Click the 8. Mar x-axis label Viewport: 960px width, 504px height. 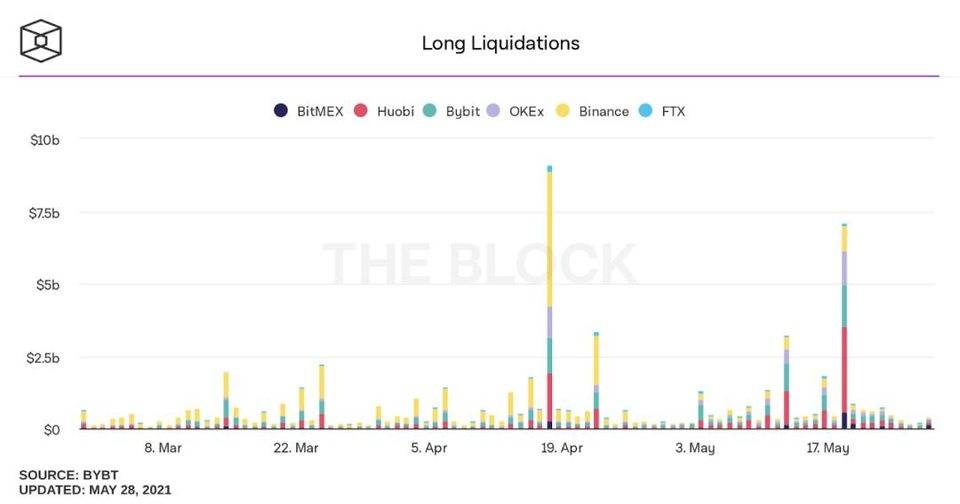[x=163, y=448]
